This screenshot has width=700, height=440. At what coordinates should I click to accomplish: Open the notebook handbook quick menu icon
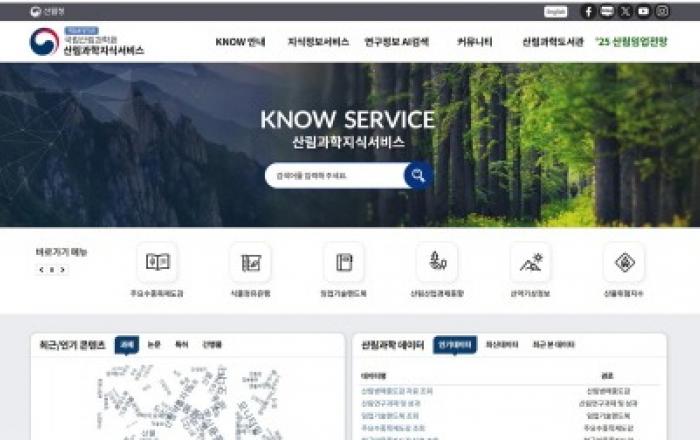pyautogui.click(x=344, y=262)
